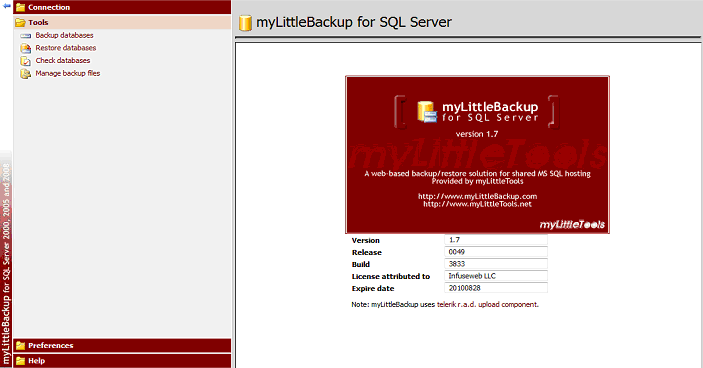Open Restore databases
The image size is (703, 368).
click(66, 48)
